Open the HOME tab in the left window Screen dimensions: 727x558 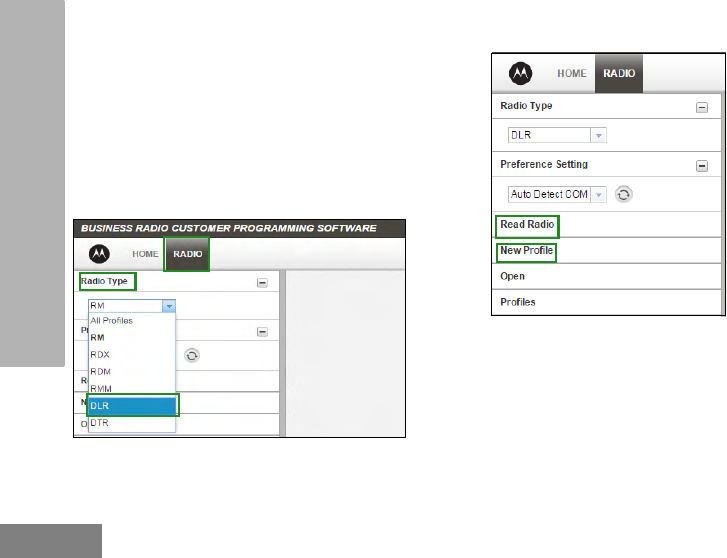point(145,254)
